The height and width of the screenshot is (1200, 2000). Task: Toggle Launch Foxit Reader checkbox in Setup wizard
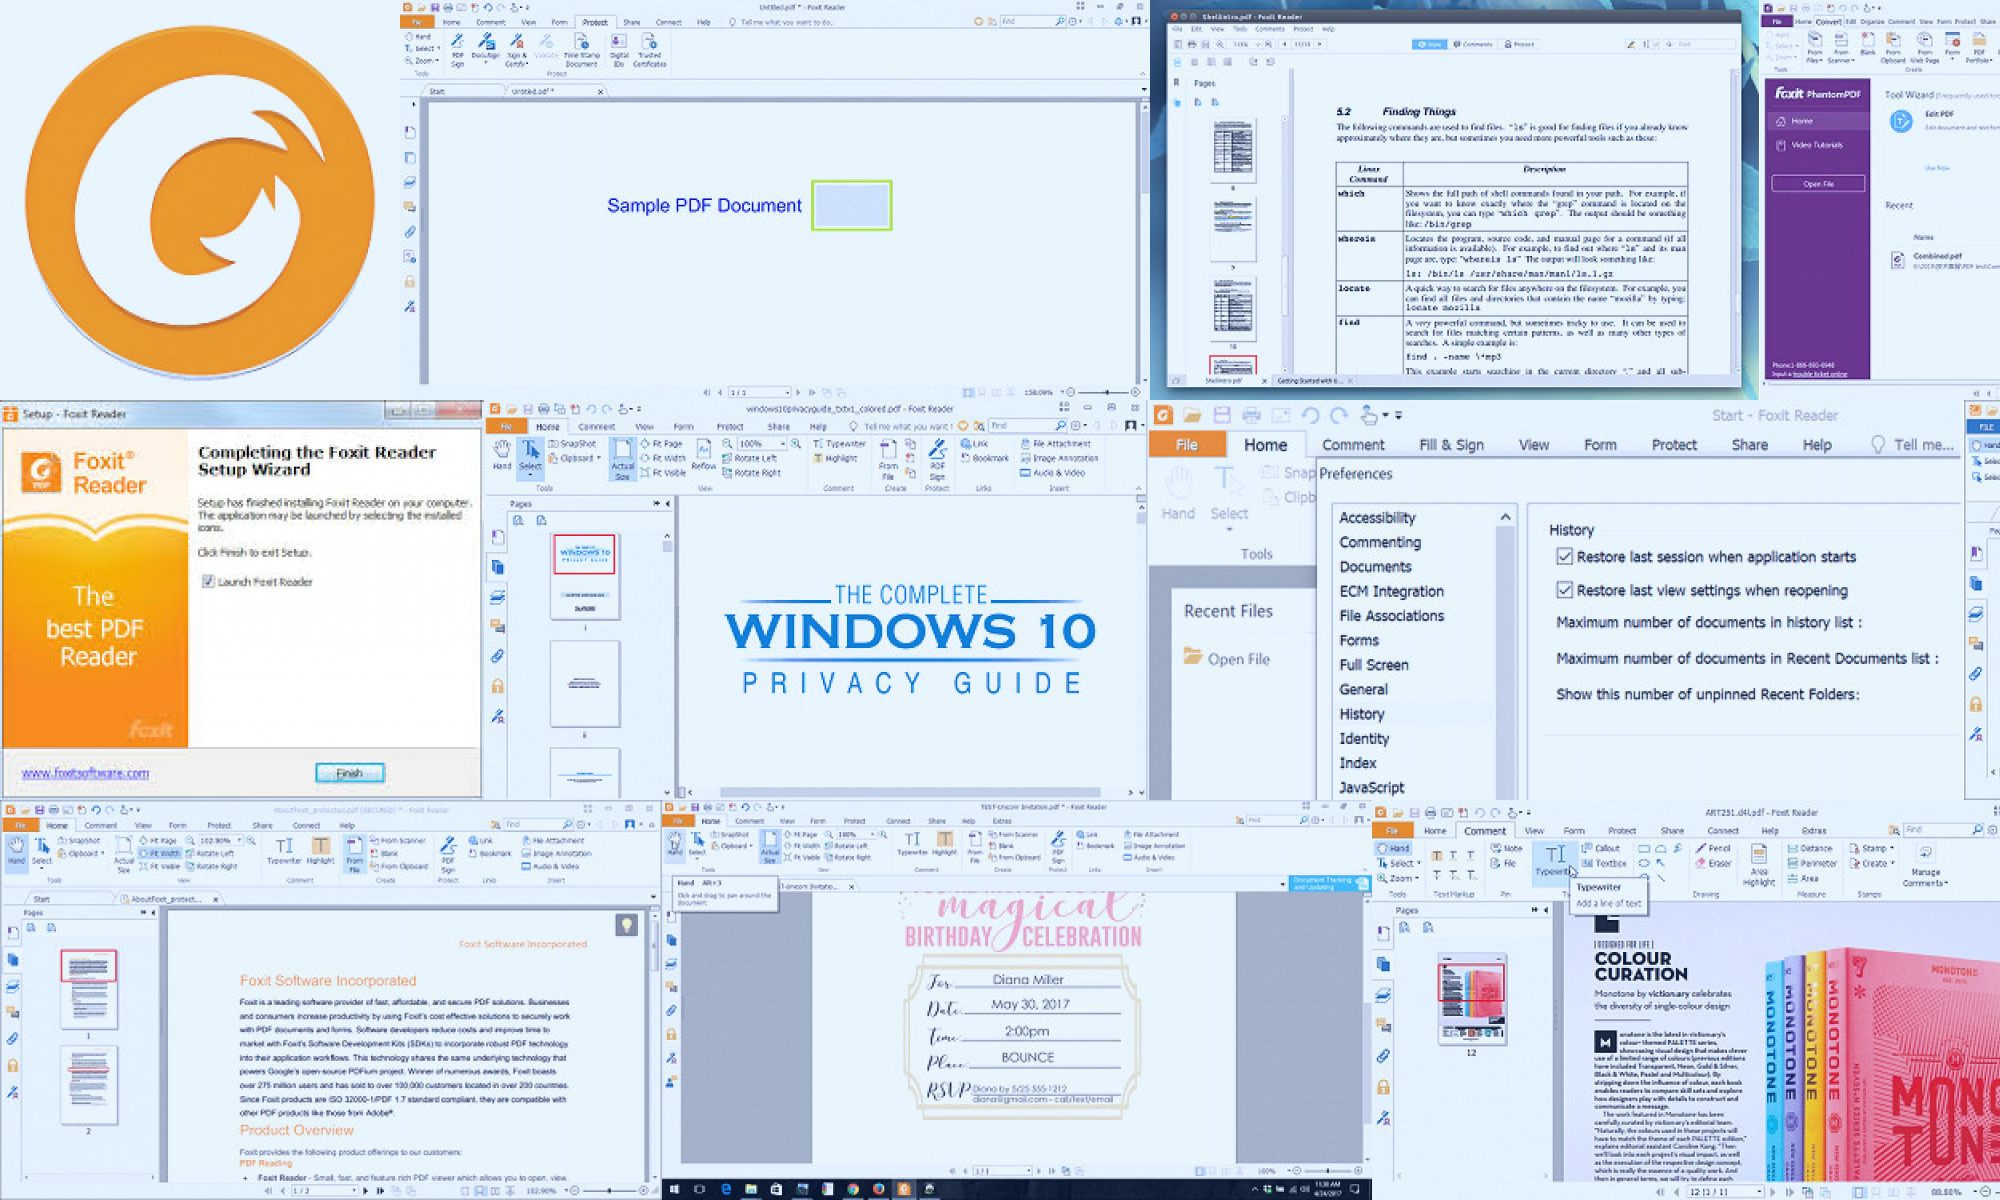tap(208, 581)
